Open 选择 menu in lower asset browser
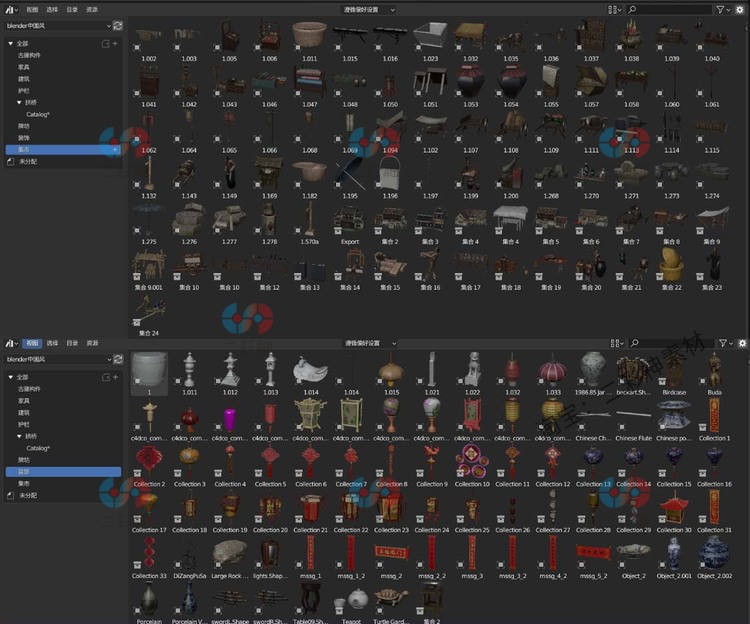The width and height of the screenshot is (750, 624). tap(52, 343)
